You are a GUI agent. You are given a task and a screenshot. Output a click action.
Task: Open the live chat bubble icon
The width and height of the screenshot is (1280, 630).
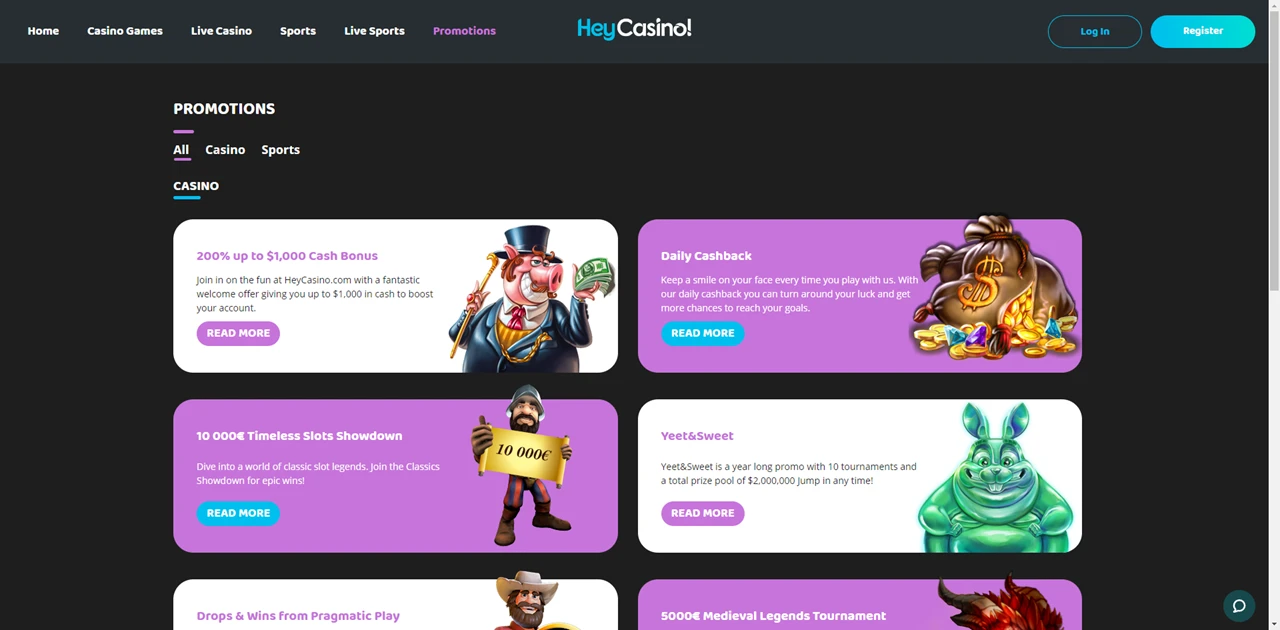click(1239, 606)
